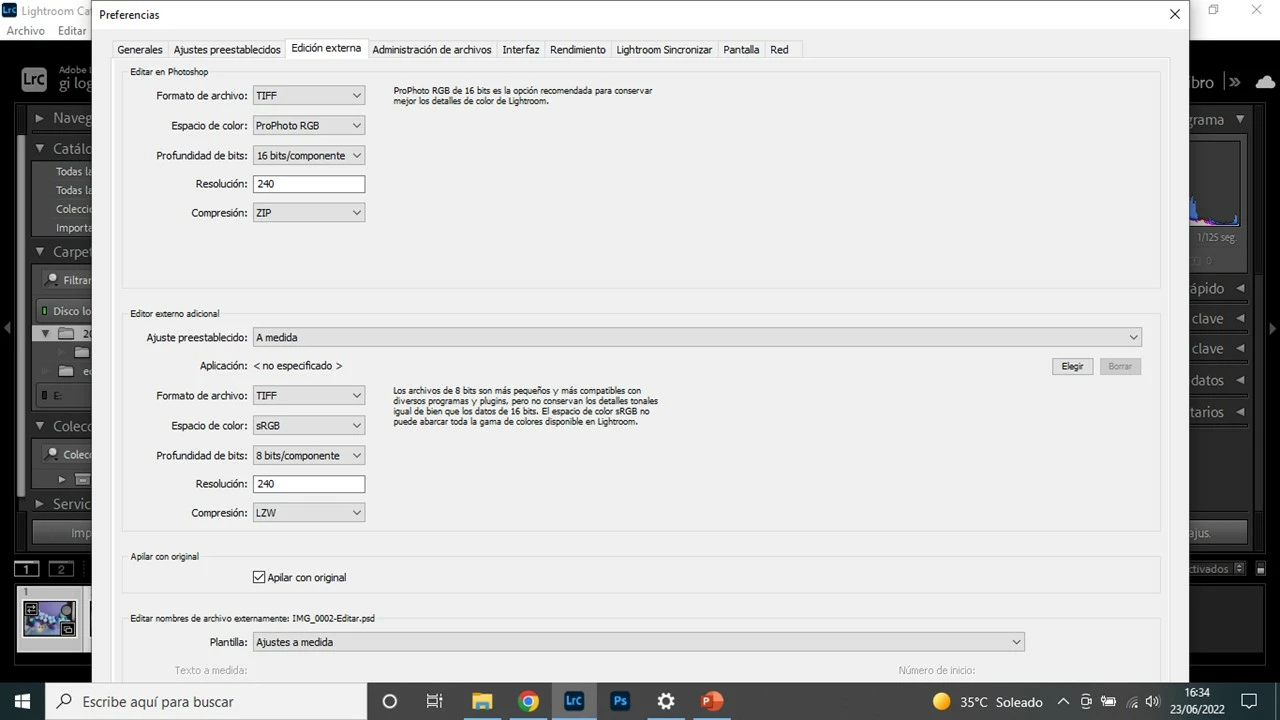The width and height of the screenshot is (1280, 720).
Task: Expand module picker double-arrow in Lightroom
Action: point(1235,82)
